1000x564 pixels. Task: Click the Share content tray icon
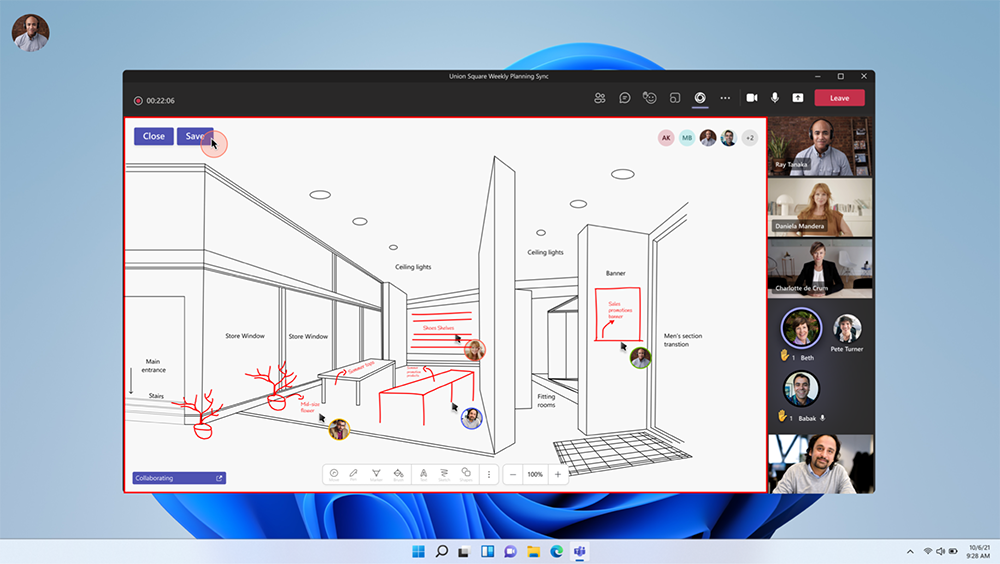click(x=798, y=98)
